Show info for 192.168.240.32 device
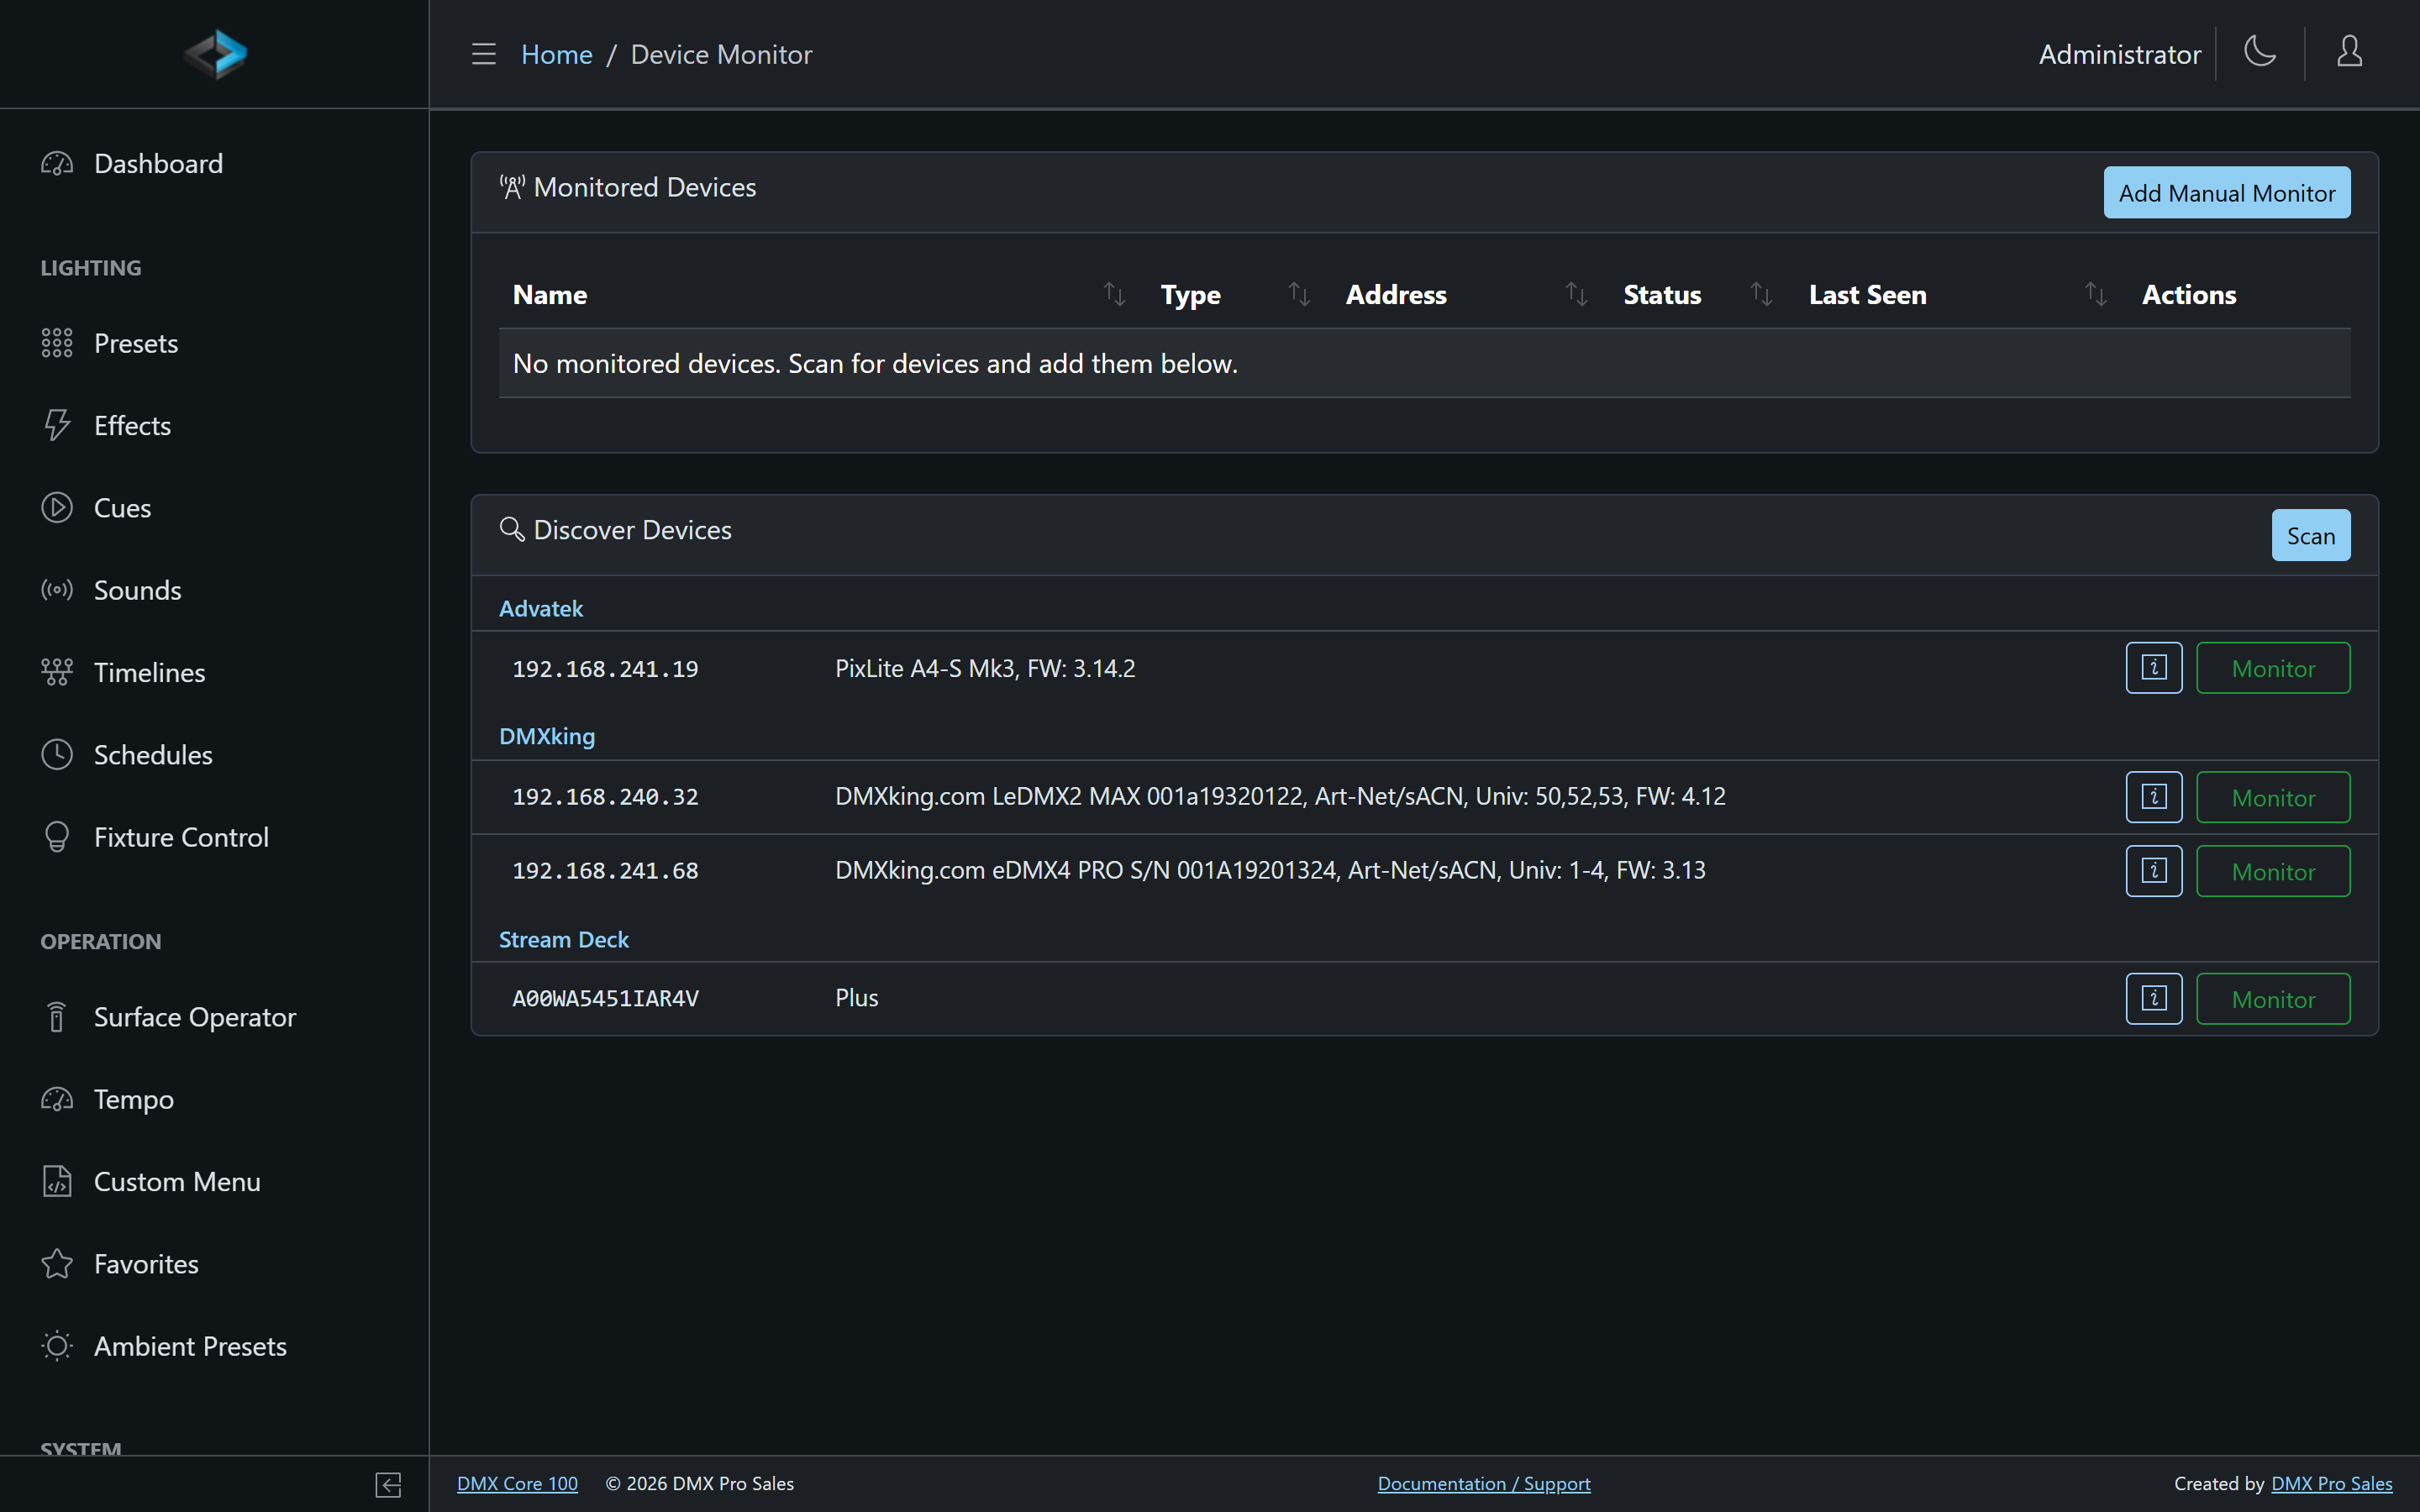 click(x=2154, y=797)
